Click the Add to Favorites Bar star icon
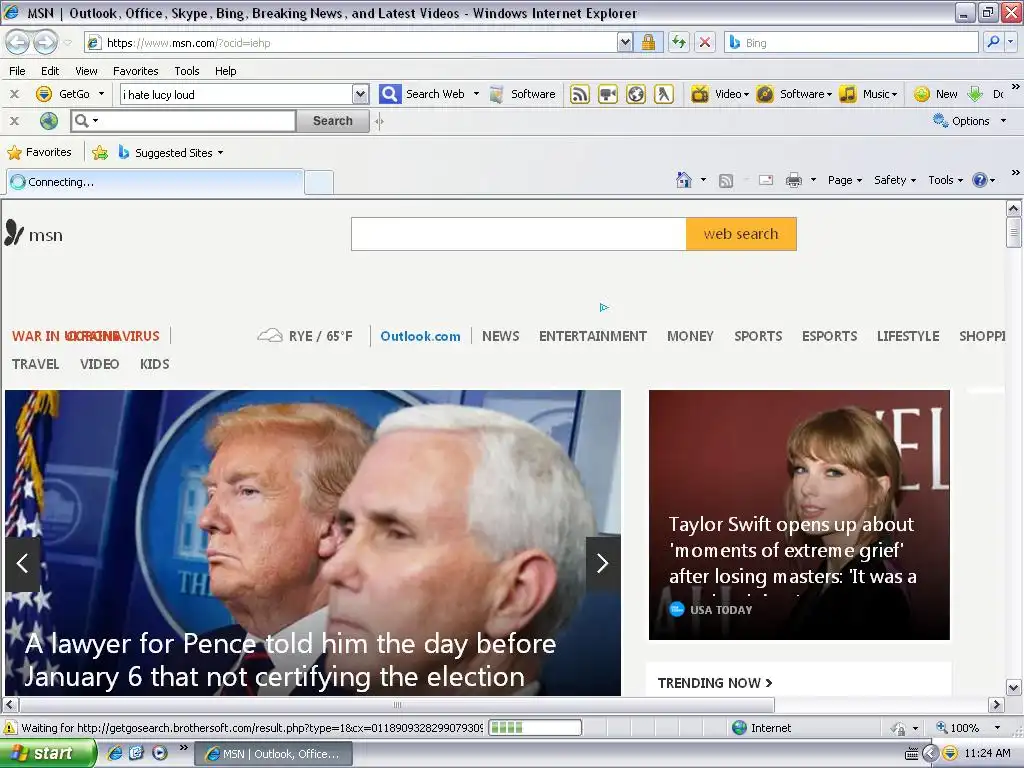1024x768 pixels. coord(100,153)
